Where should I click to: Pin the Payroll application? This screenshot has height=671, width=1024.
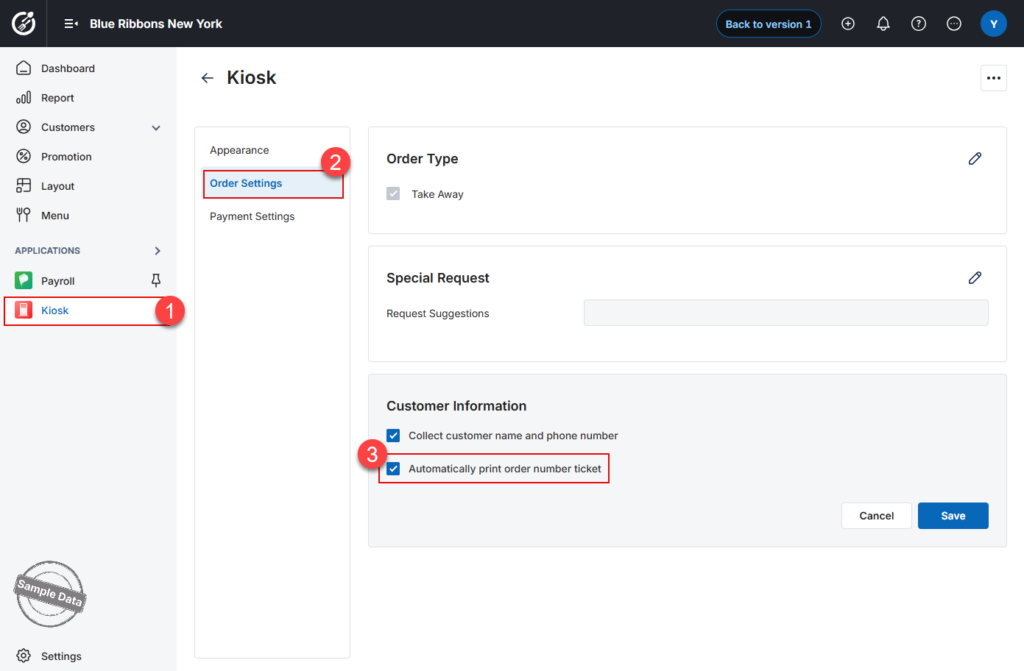tap(155, 280)
